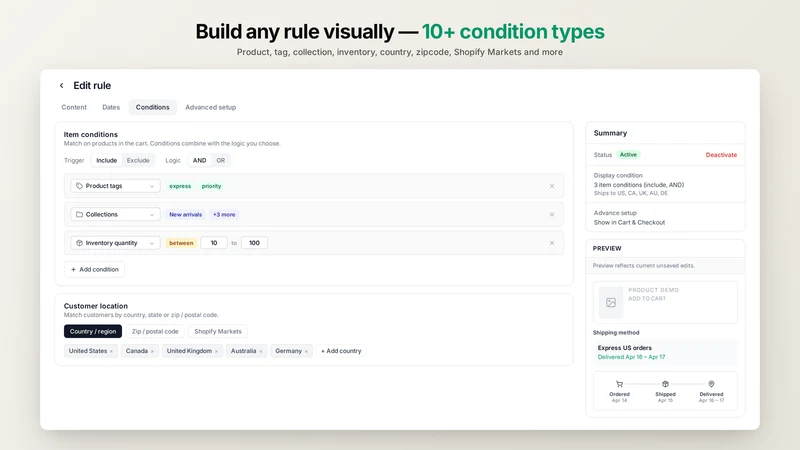The width and height of the screenshot is (800, 450).
Task: Go back using the arrow beside Edit rule
Action: click(61, 86)
